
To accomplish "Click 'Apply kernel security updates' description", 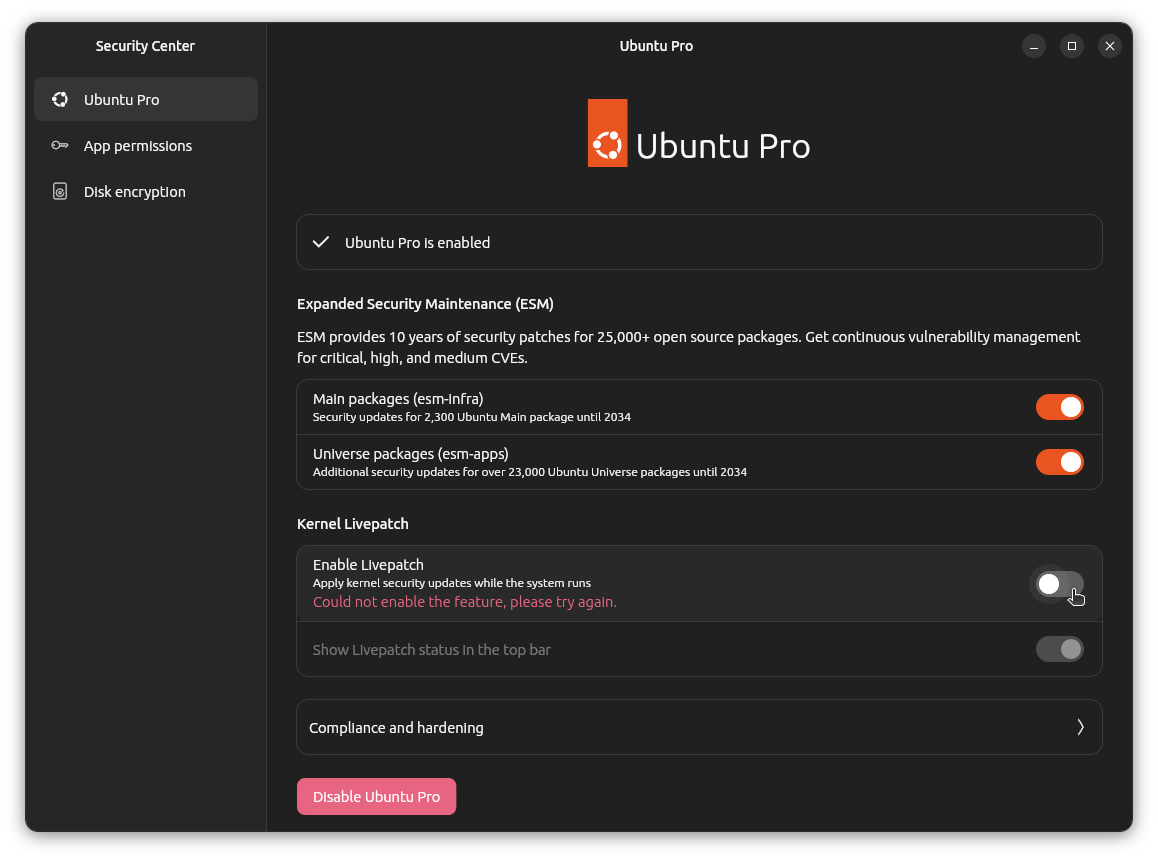I will (x=451, y=583).
